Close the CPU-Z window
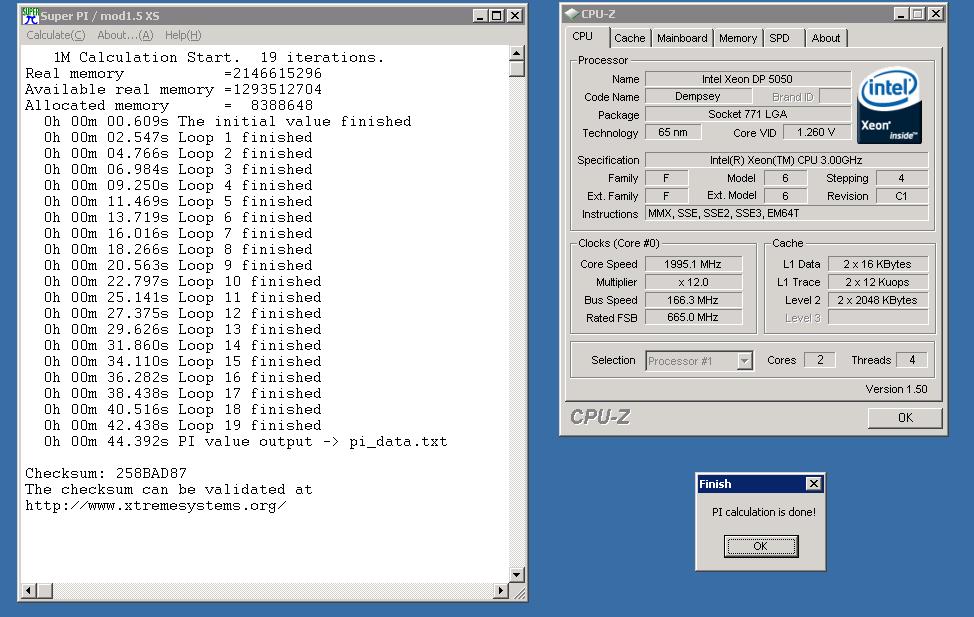Screen dimensions: 974x617 935,14
